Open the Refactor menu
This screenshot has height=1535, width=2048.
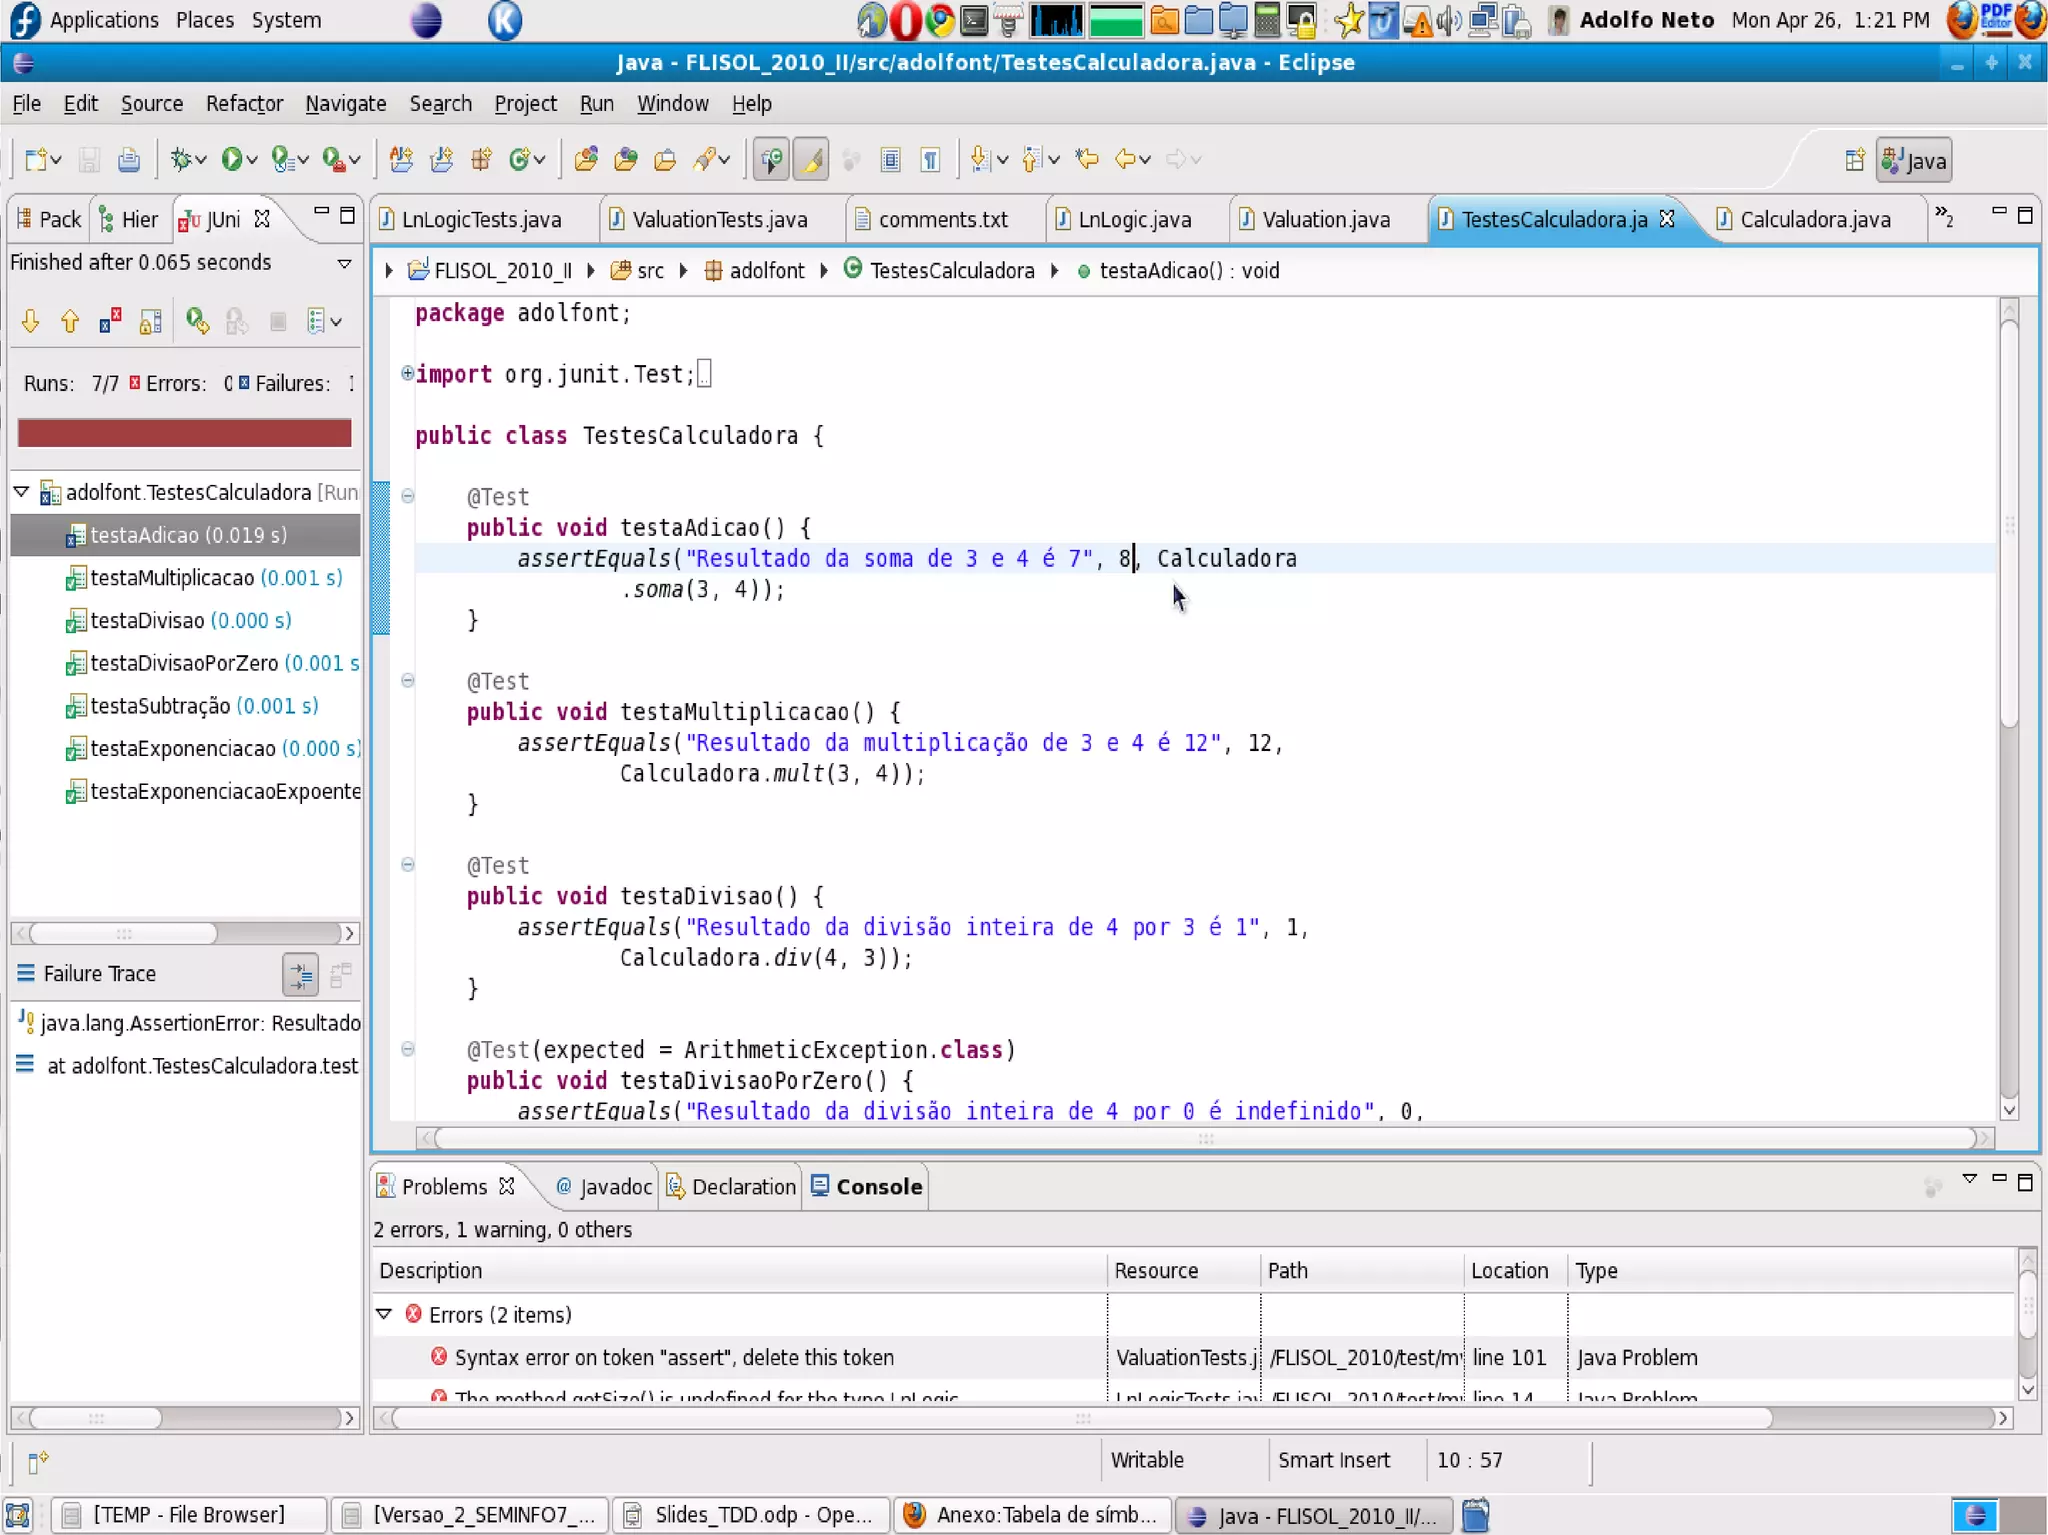pos(244,104)
